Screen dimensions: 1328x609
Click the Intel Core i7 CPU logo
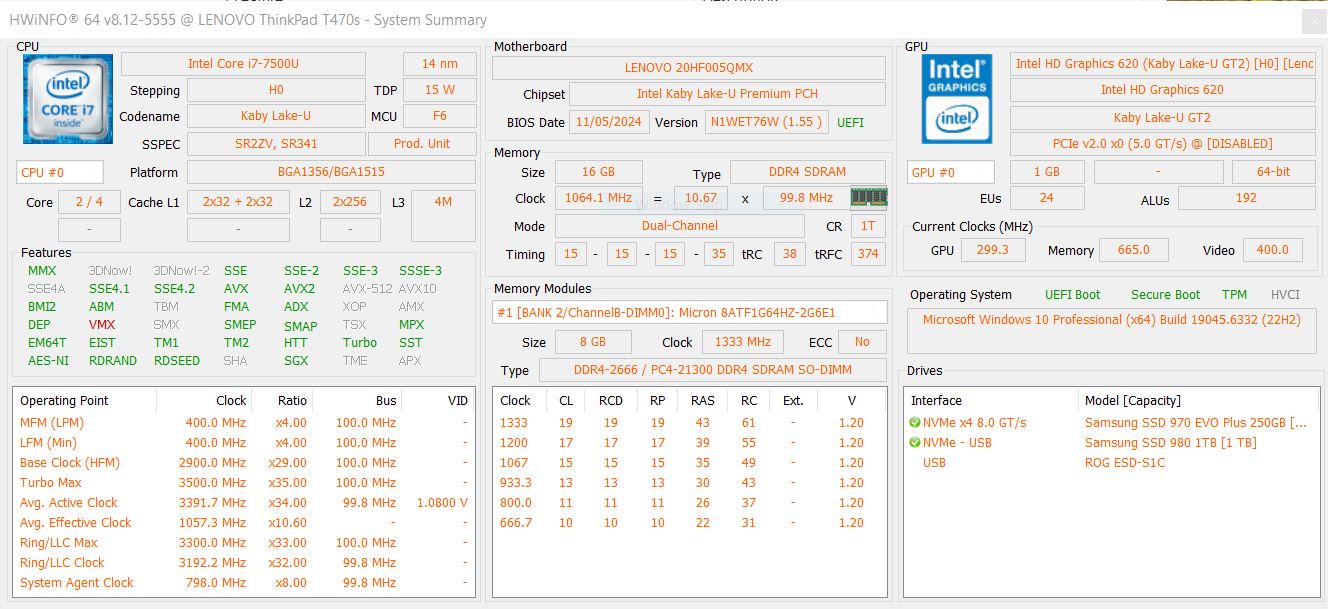(x=67, y=96)
